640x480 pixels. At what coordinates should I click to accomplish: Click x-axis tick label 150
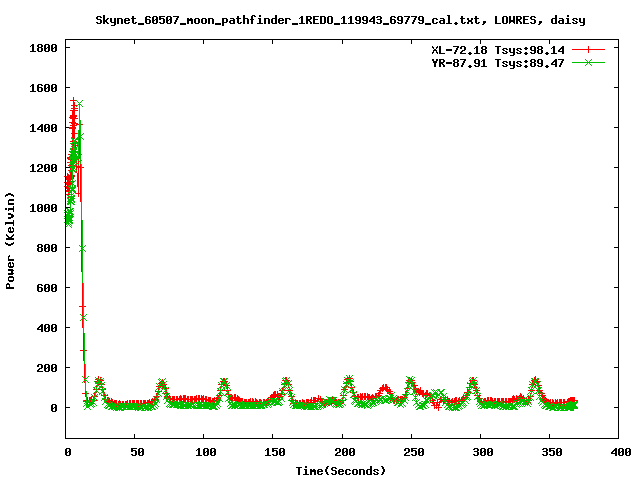275,452
